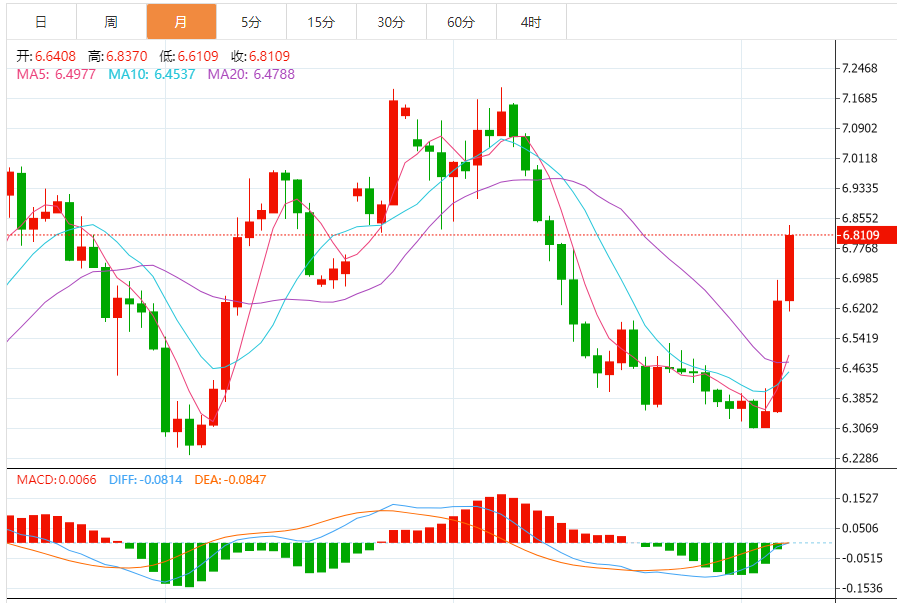This screenshot has width=897, height=603.
Task: Click the 7.1685 price axis label
Action: click(859, 98)
